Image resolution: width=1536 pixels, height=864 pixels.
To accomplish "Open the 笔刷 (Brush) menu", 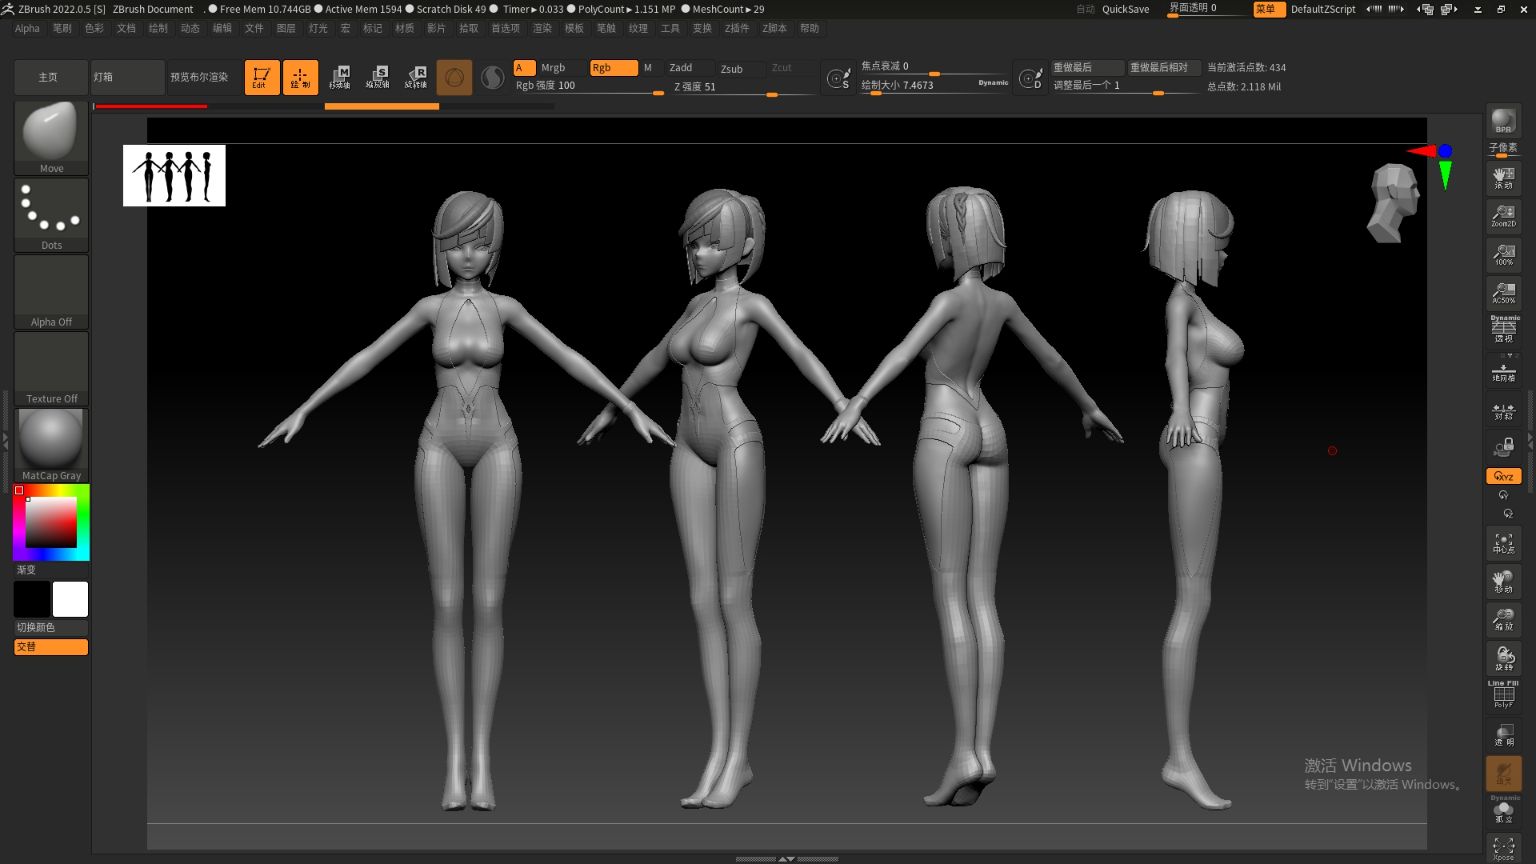I will click(62, 28).
